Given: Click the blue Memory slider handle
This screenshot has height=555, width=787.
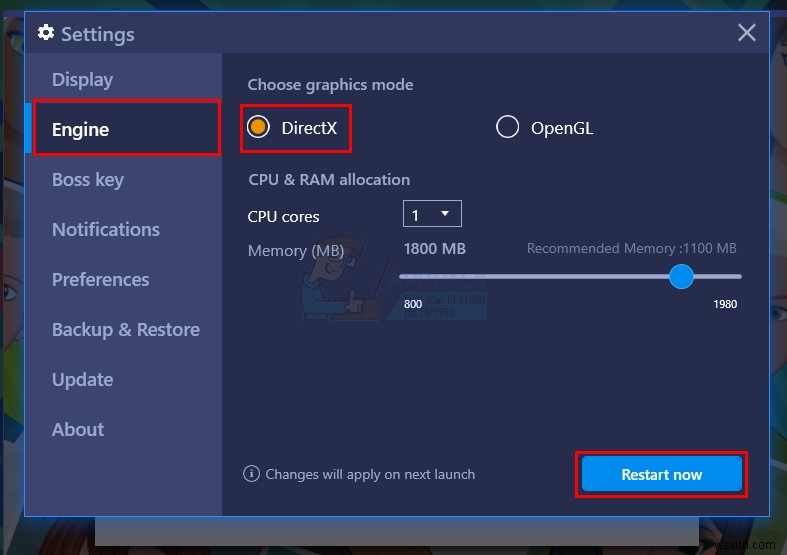Looking at the screenshot, I should pyautogui.click(x=681, y=276).
